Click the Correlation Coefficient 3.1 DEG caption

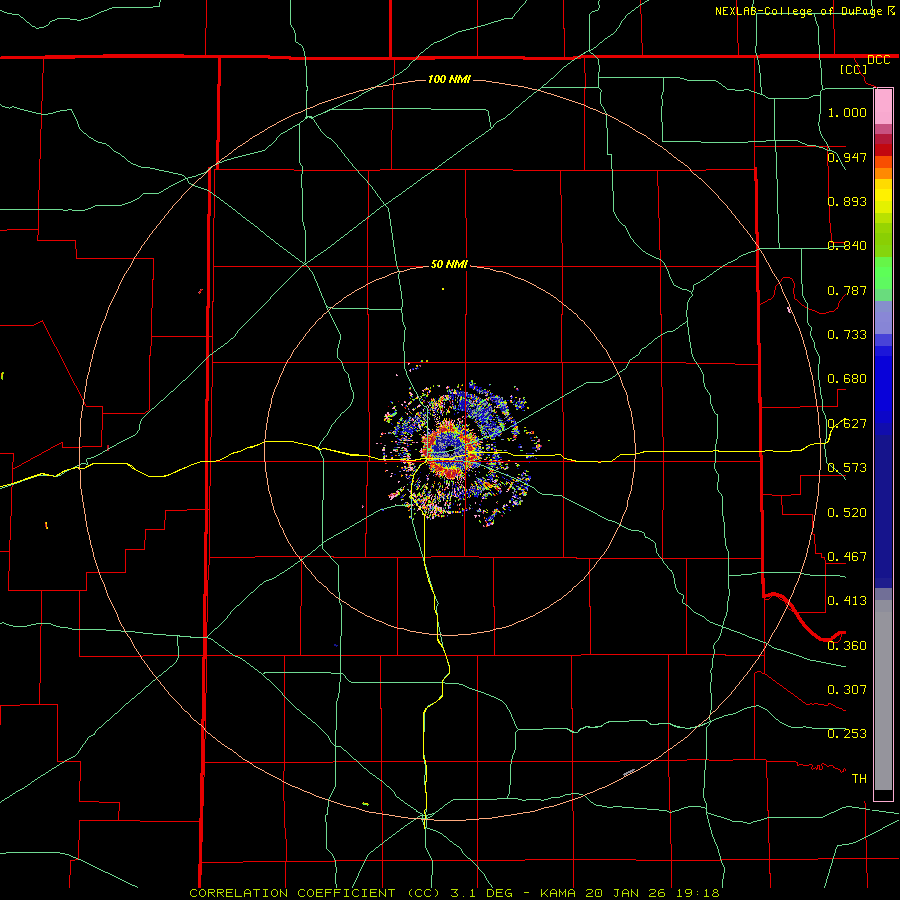454,893
